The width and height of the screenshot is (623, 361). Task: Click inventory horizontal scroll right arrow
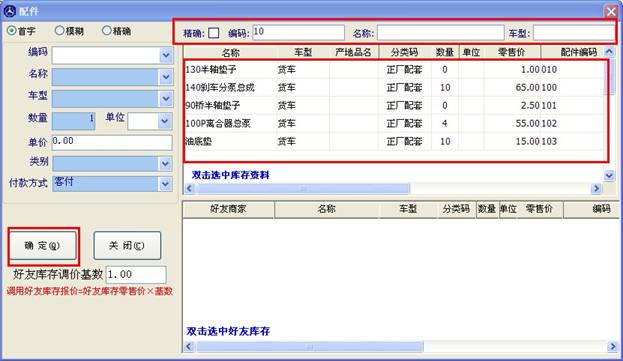click(x=596, y=188)
